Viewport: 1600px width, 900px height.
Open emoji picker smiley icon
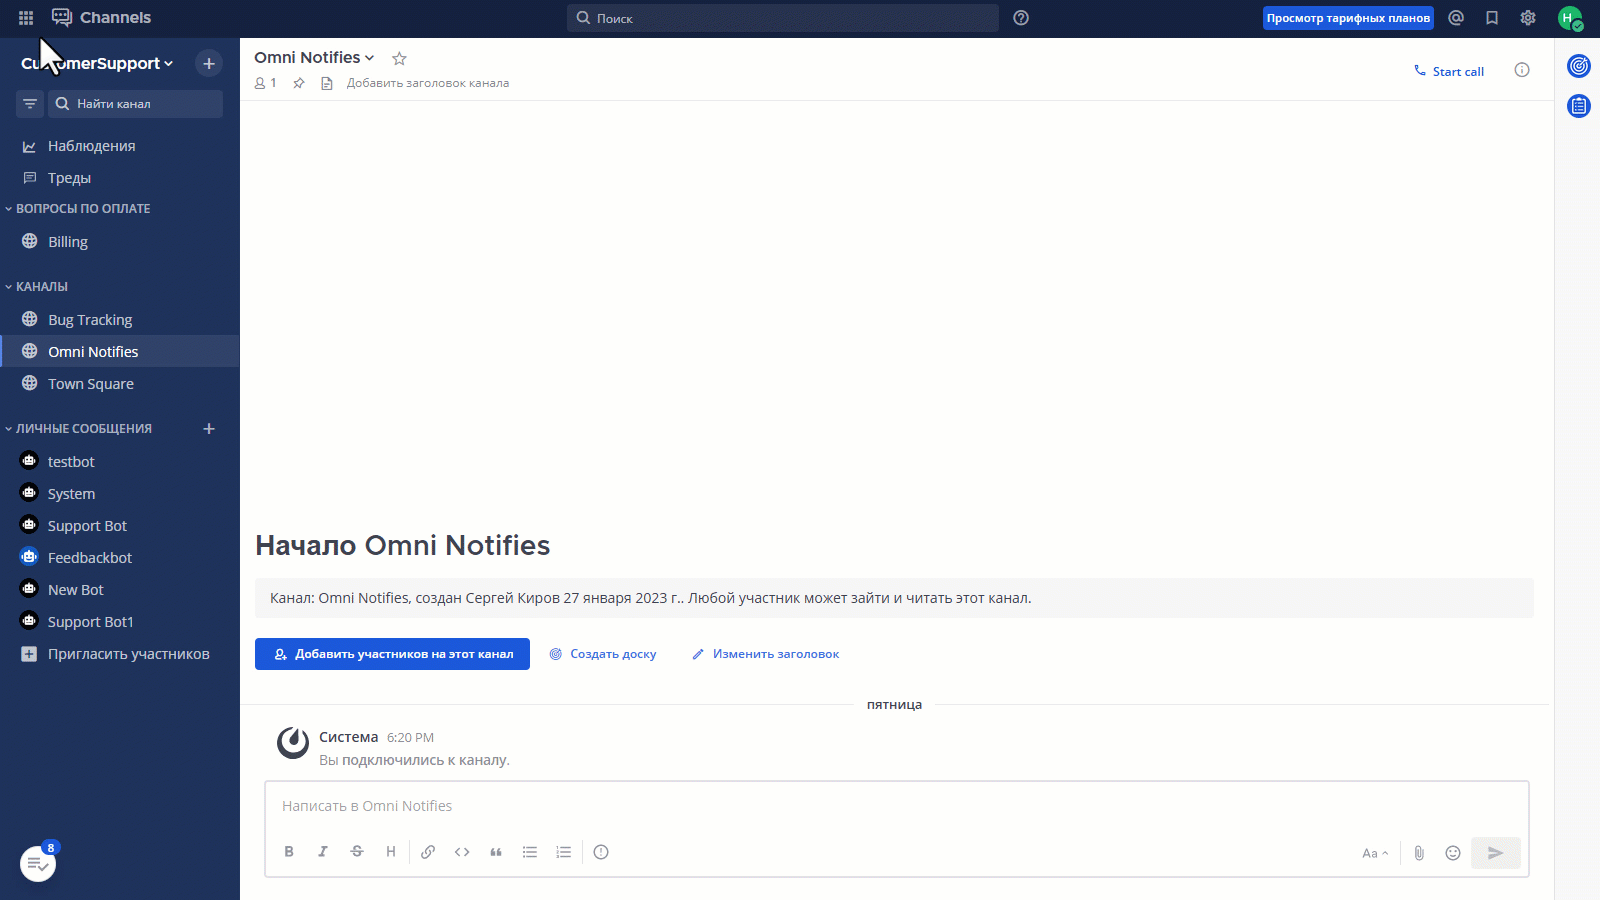pos(1453,853)
